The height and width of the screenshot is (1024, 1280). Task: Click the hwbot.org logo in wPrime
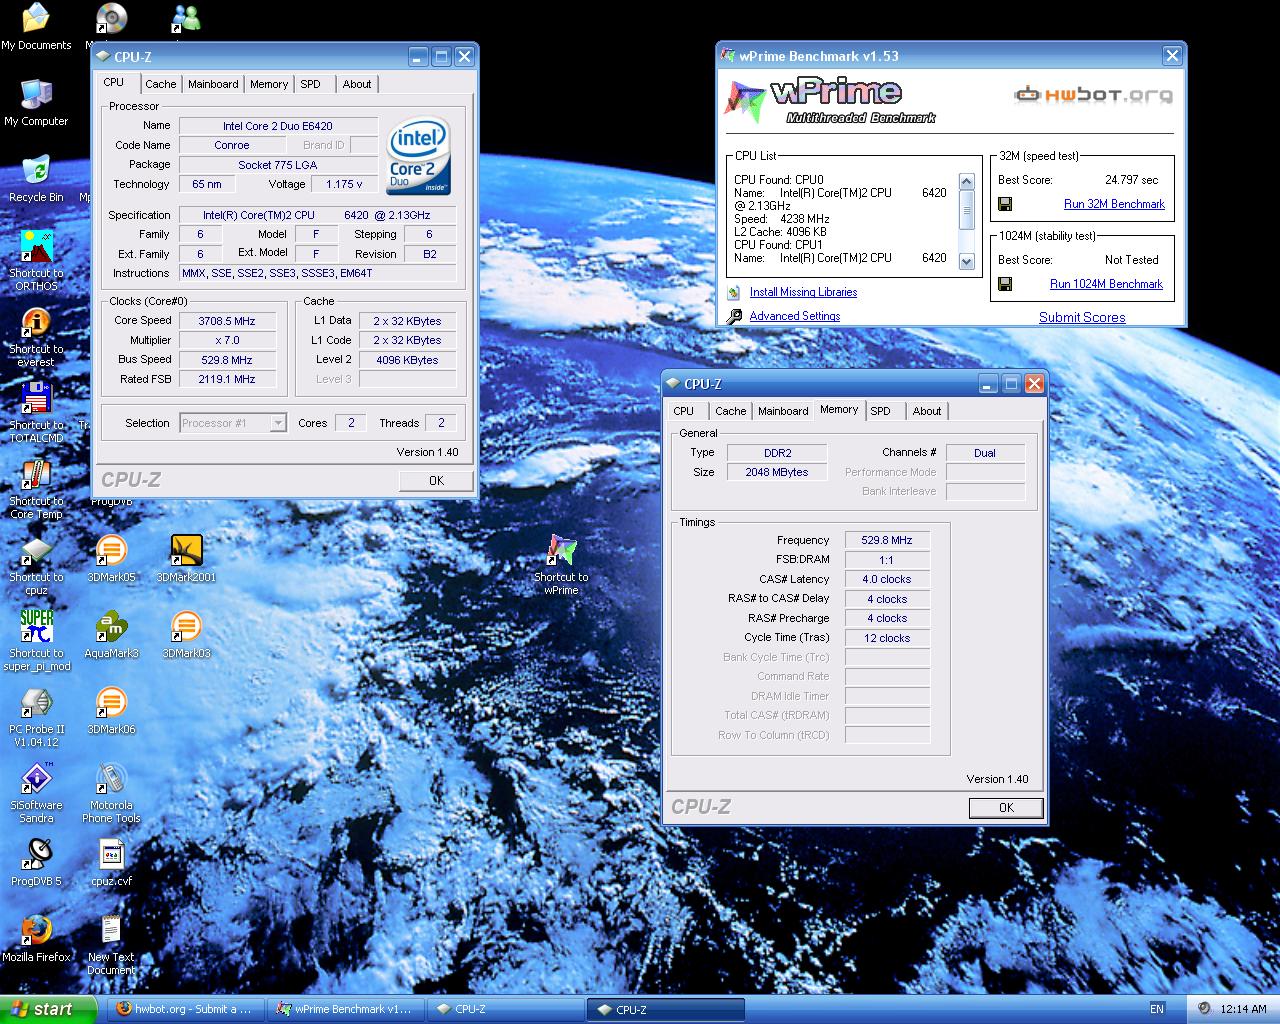(1094, 96)
